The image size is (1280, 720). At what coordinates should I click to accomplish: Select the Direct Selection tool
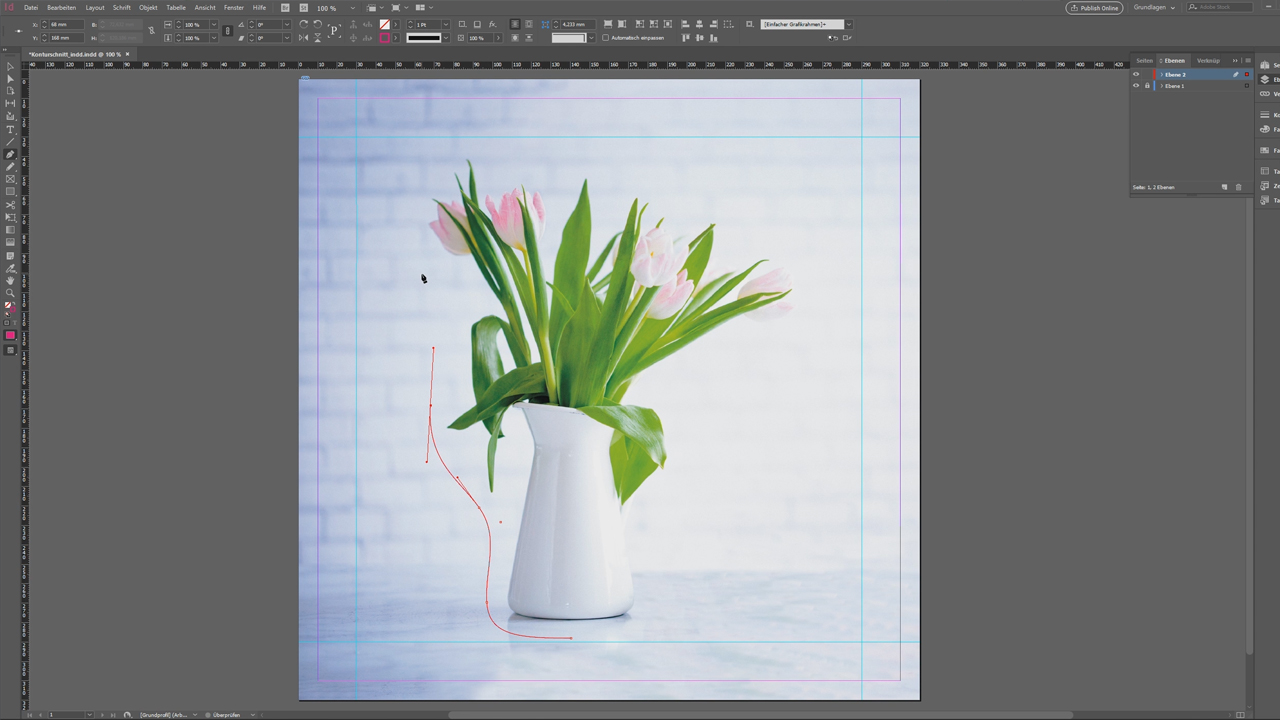(11, 78)
